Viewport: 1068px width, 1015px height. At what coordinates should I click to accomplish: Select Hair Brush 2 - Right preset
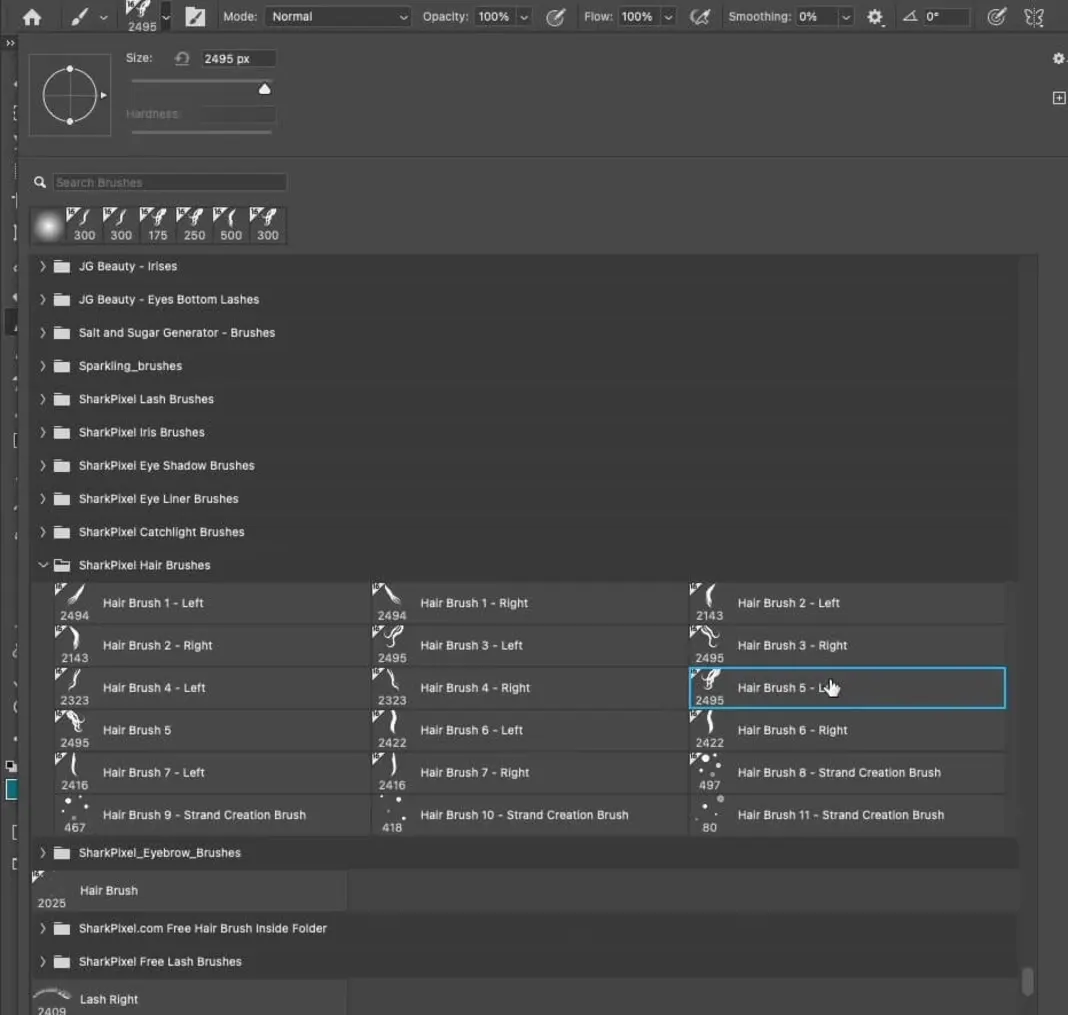click(212, 646)
